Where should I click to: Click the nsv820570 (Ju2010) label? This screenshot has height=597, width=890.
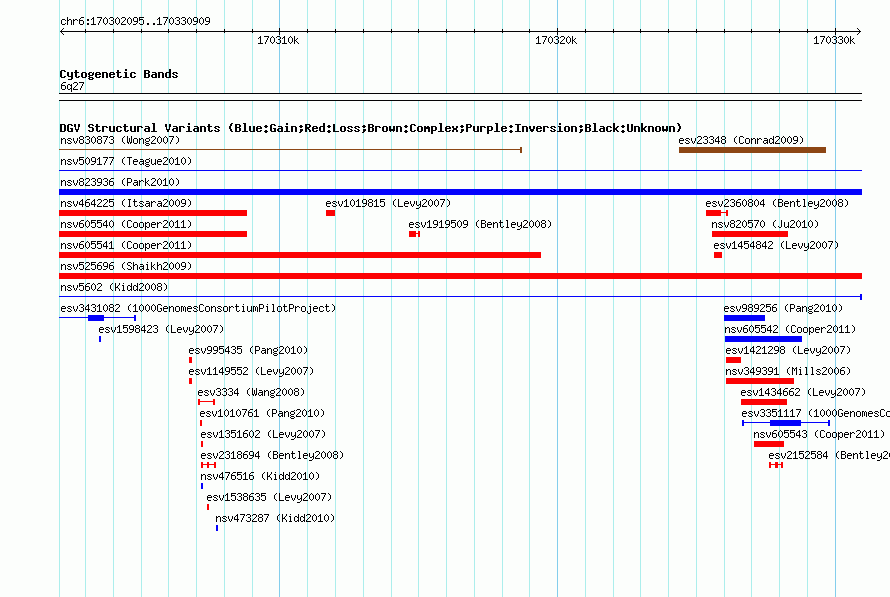(x=765, y=224)
